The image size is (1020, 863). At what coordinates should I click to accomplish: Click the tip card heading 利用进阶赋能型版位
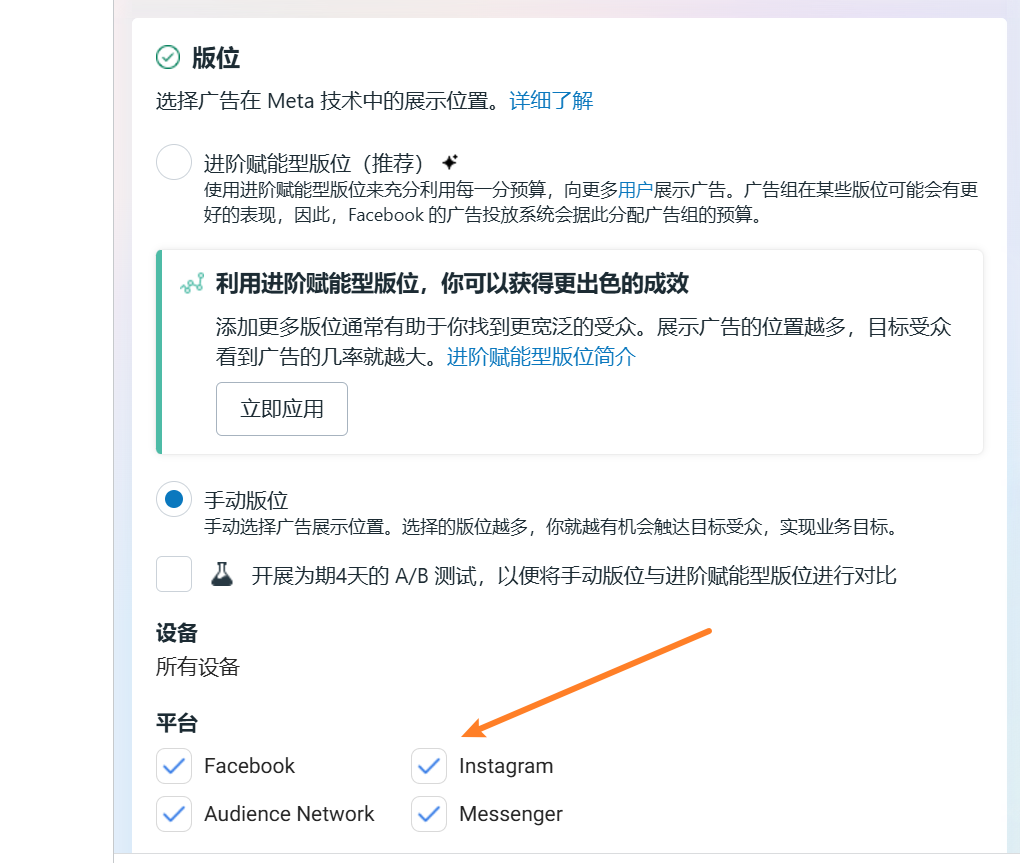(452, 284)
